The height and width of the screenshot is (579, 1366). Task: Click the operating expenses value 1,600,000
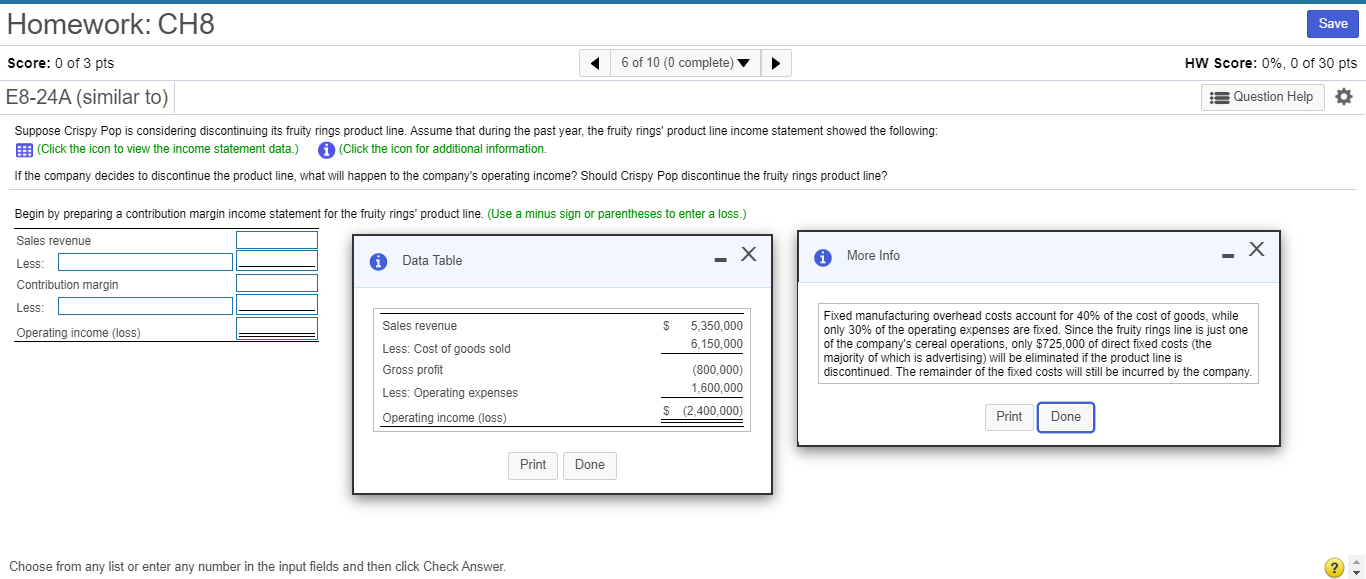(x=716, y=388)
